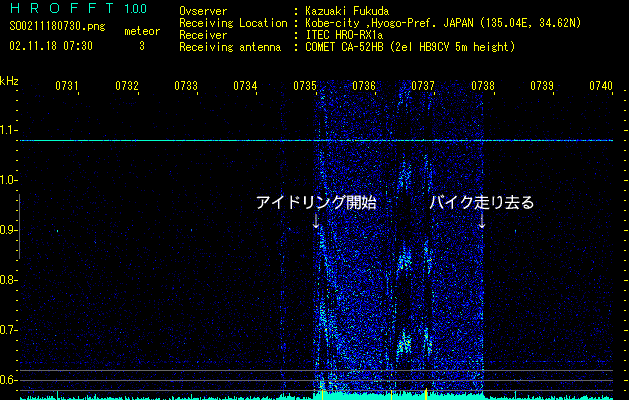Select the S00211180730.png filename label
629x400 pixels.
pyautogui.click(x=49, y=30)
